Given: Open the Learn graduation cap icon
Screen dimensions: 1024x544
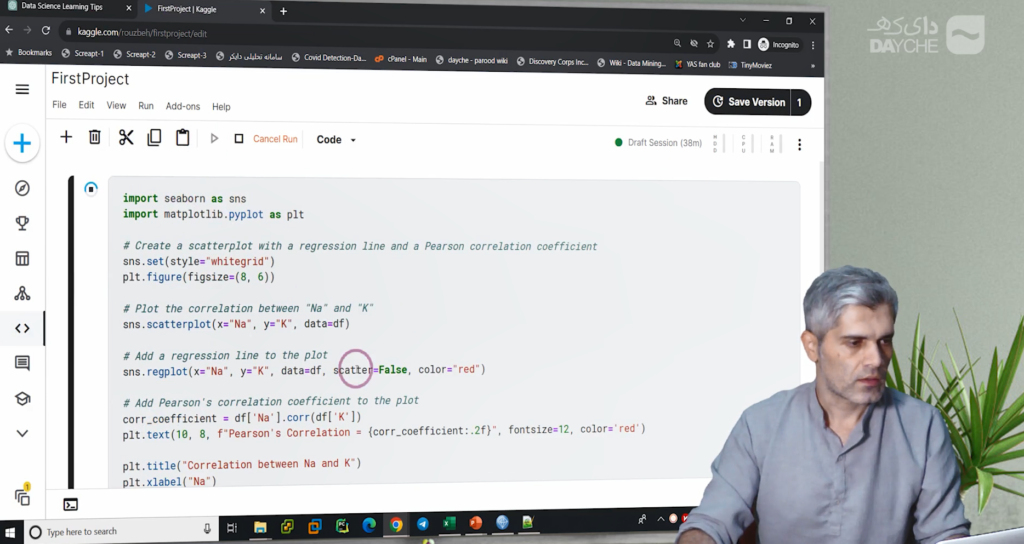Looking at the screenshot, I should coord(22,398).
